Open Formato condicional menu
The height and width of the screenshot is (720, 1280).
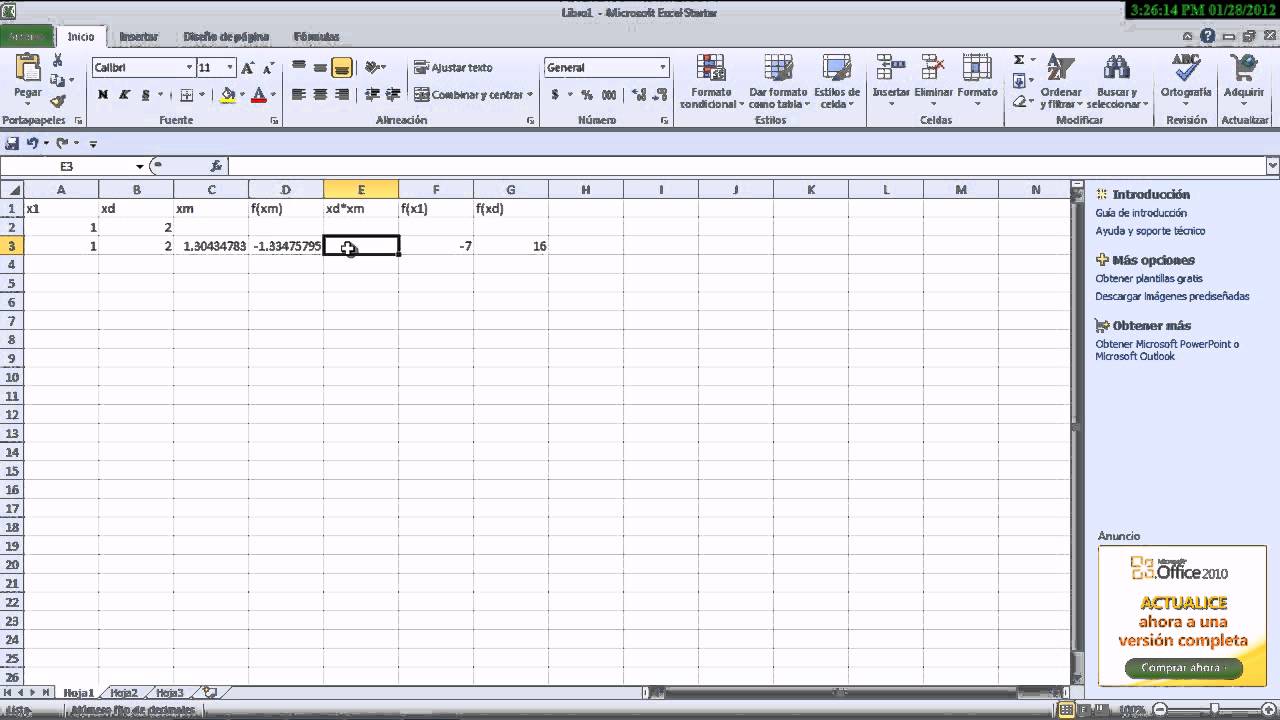pyautogui.click(x=712, y=81)
